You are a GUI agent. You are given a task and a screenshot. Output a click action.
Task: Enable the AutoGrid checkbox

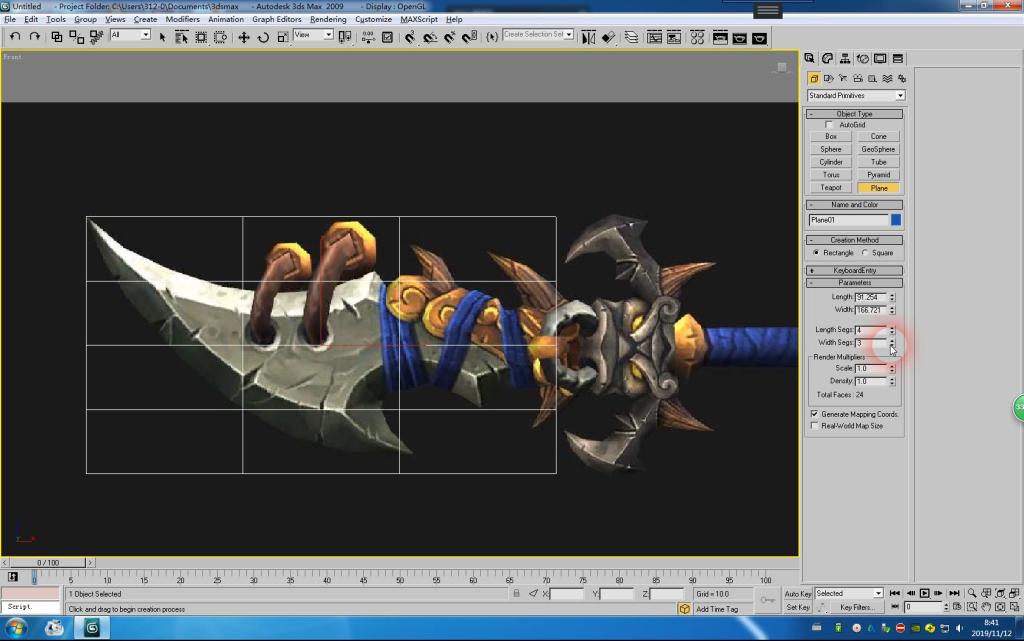[x=830, y=125]
